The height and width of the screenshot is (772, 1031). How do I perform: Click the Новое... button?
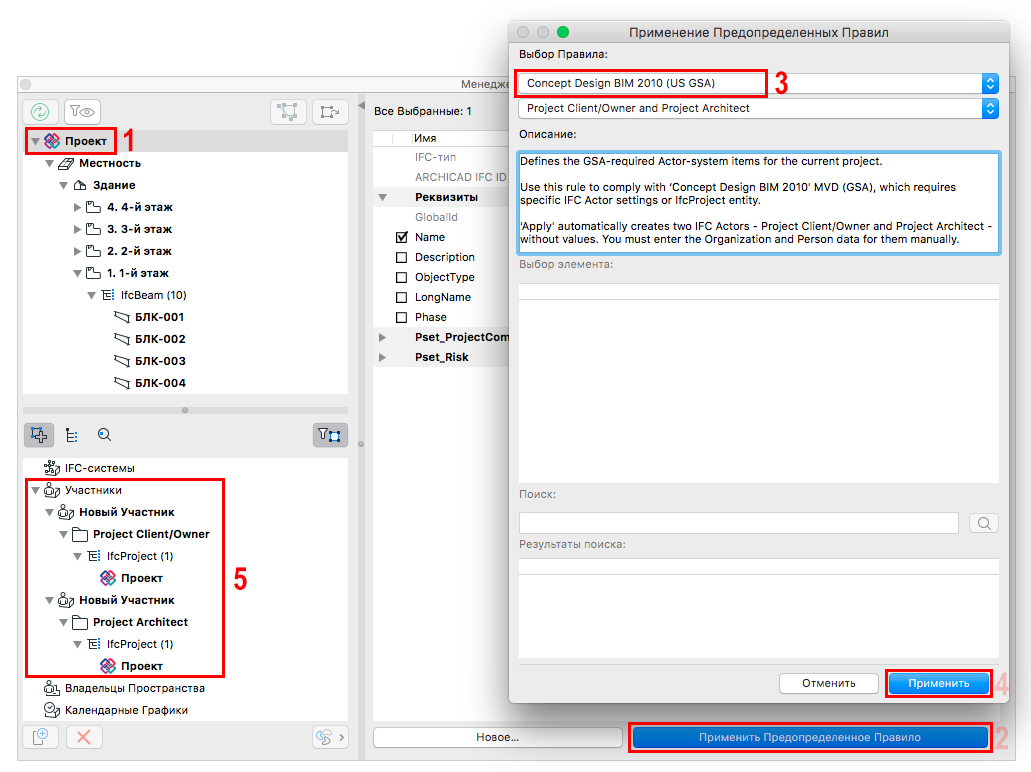[497, 738]
